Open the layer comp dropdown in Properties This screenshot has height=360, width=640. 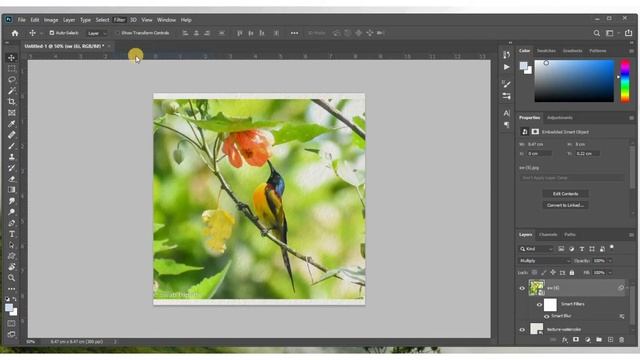(x=571, y=178)
